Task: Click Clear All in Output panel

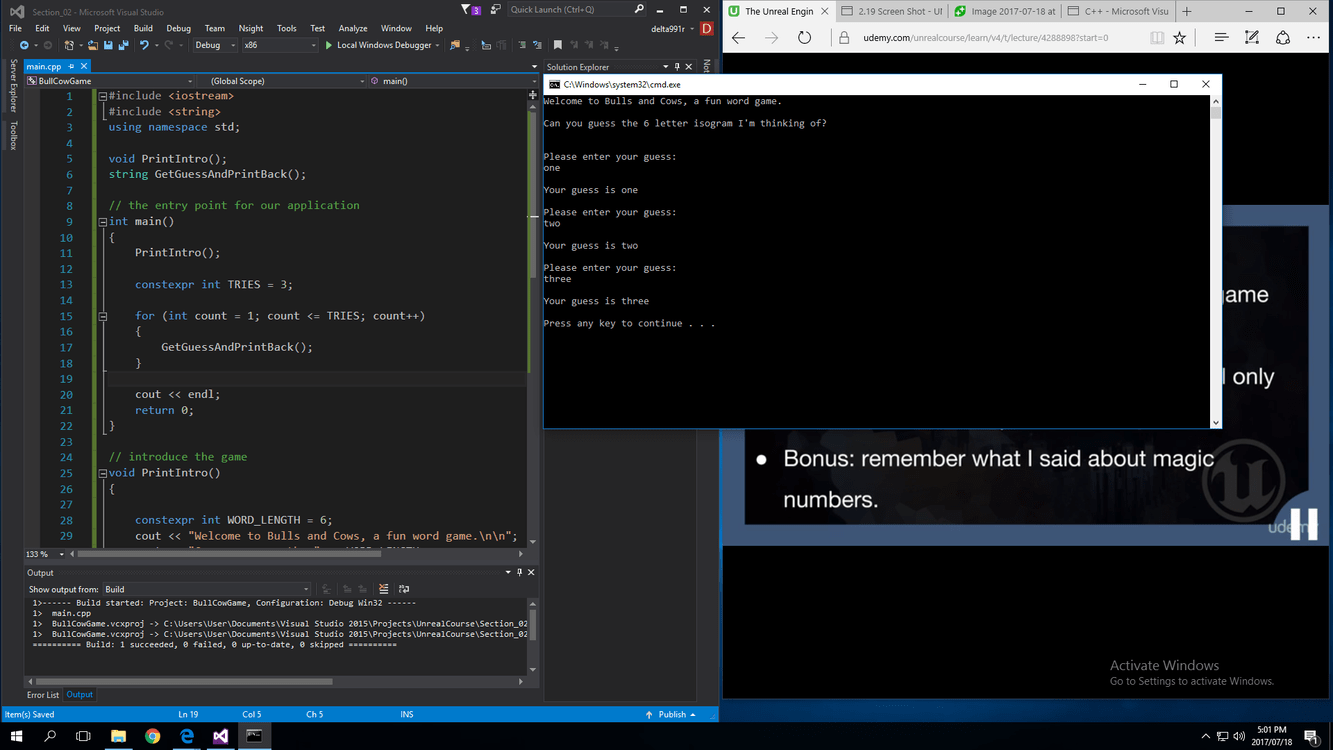Action: pyautogui.click(x=383, y=589)
